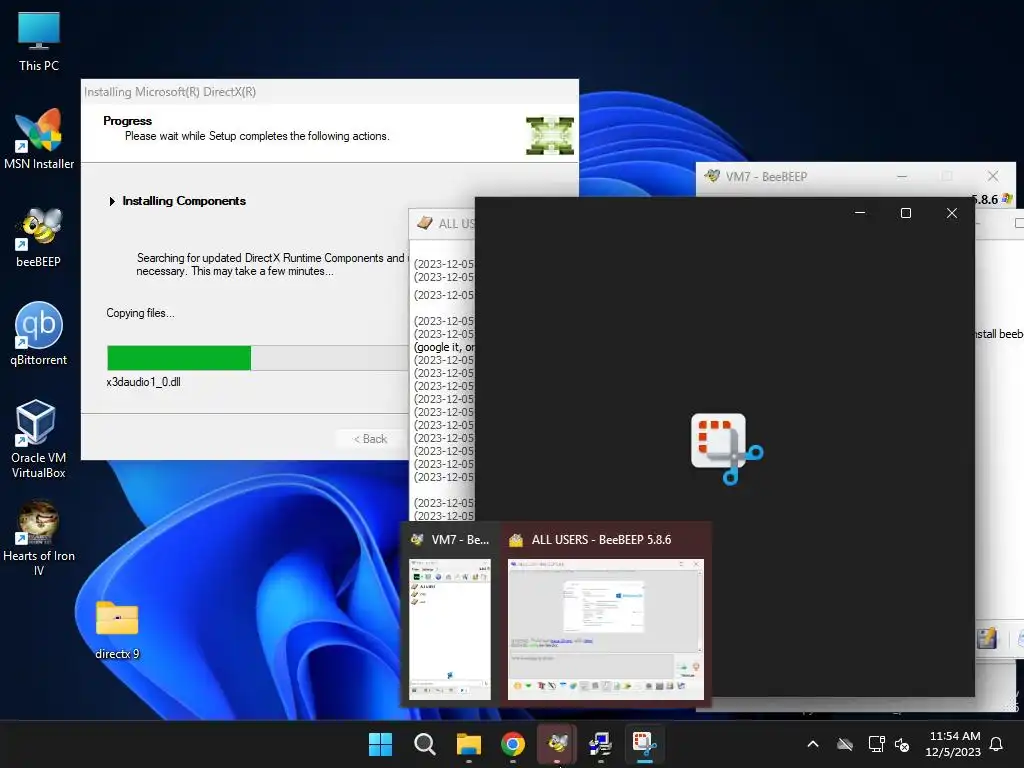Viewport: 1024px width, 768px height.
Task: Select the Hearts of Iron IV shortcut
Action: 39,538
